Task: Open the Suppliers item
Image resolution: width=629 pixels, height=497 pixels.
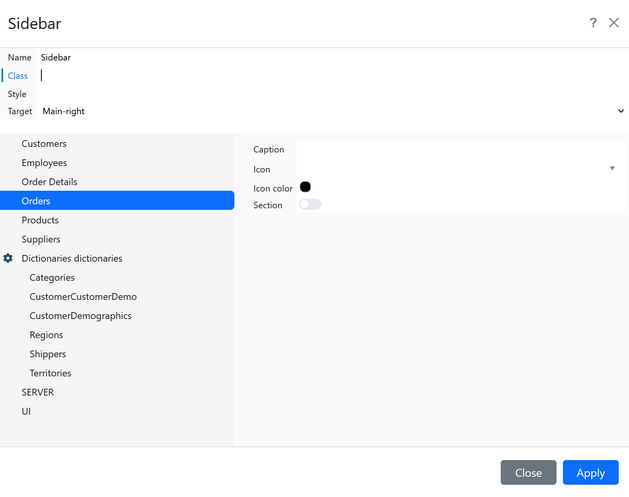Action: point(41,239)
